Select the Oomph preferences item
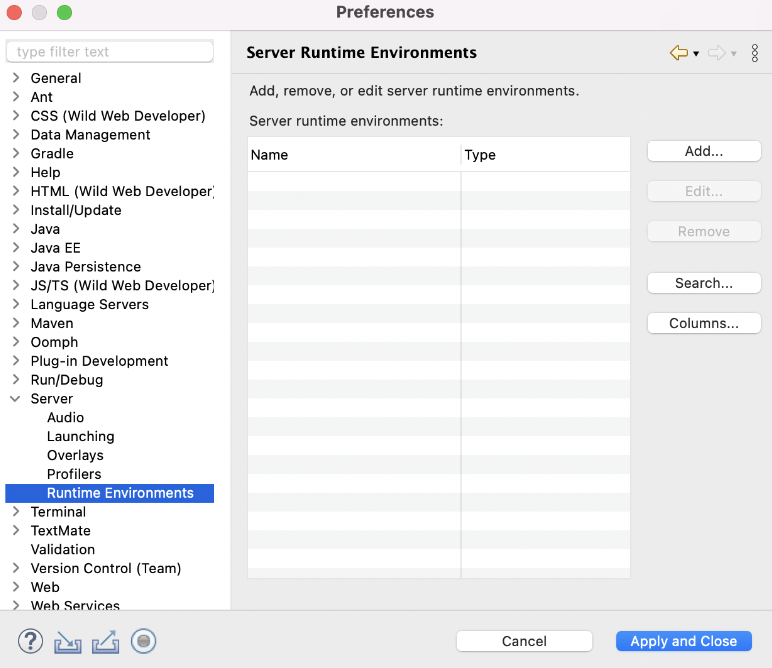This screenshot has width=772, height=668. (54, 342)
